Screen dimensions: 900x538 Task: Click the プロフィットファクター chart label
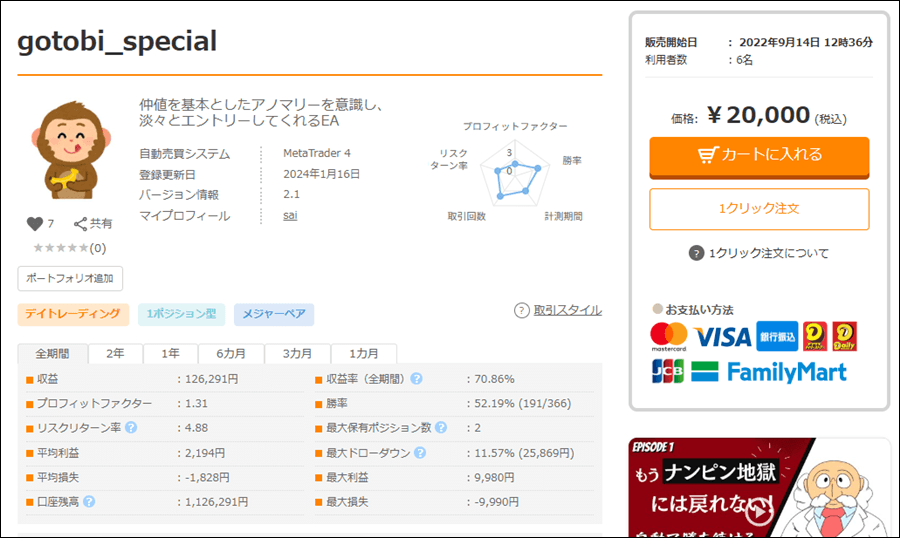coord(515,126)
